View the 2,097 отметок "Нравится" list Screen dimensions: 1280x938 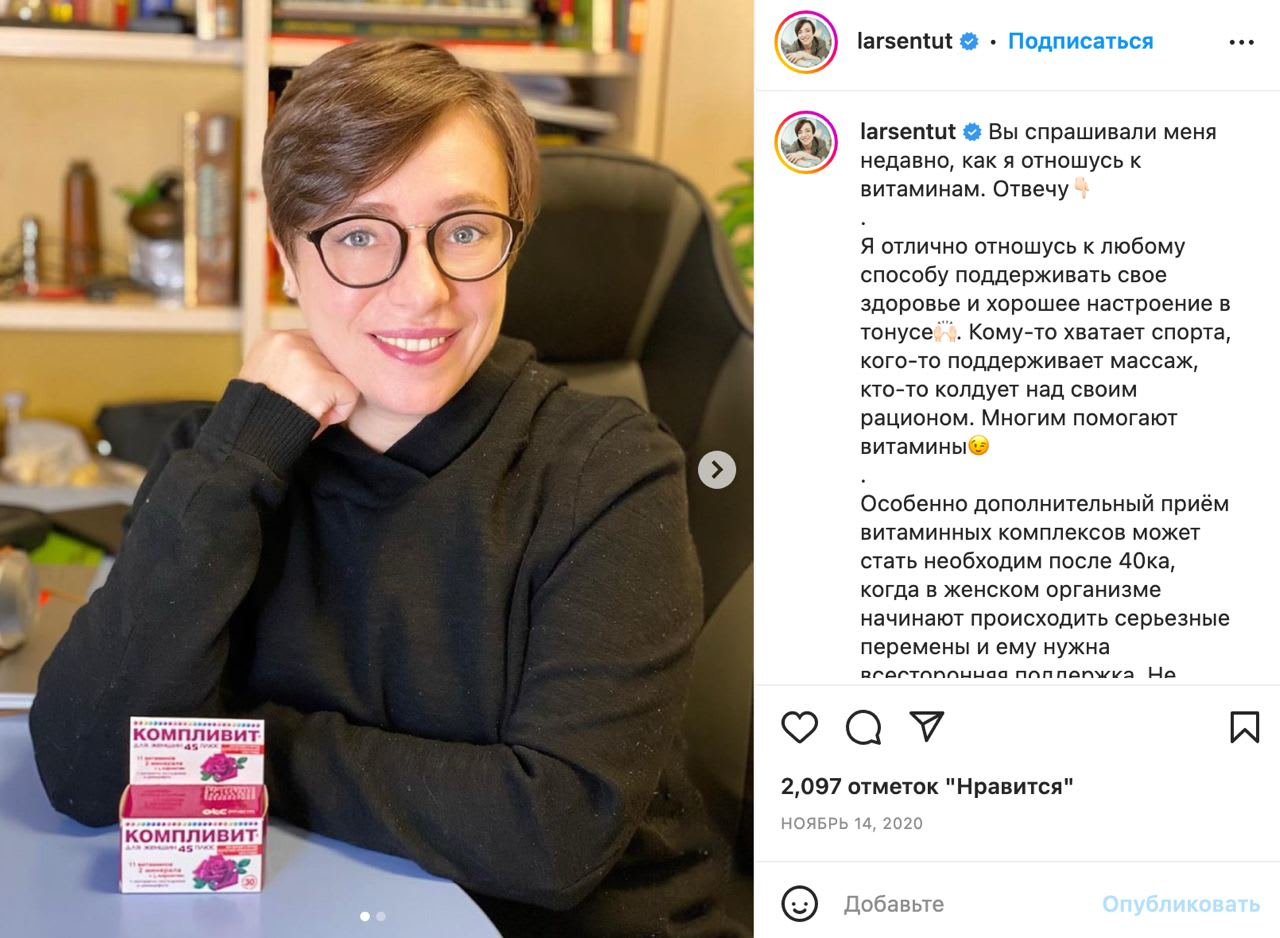point(927,787)
